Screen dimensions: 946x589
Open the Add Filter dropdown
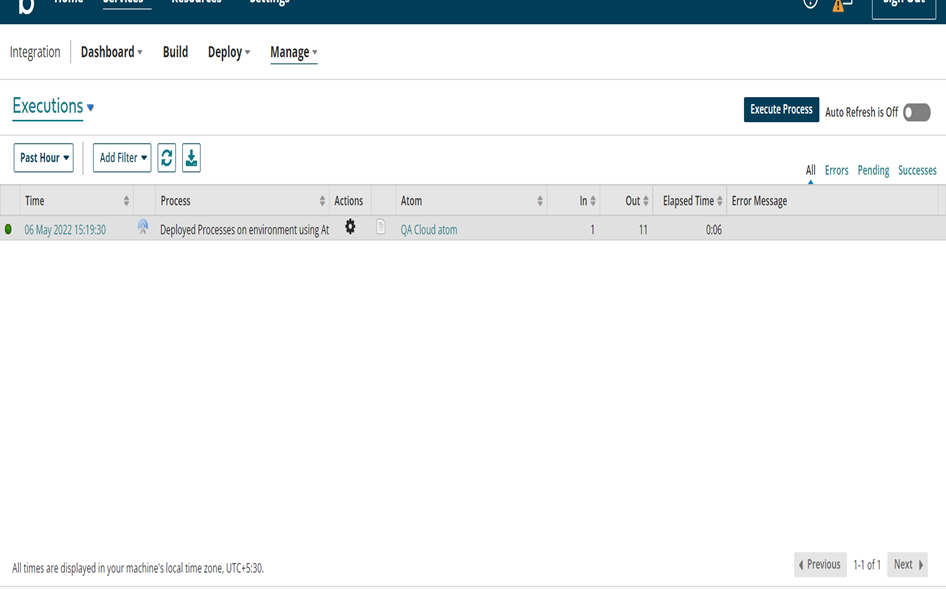tap(122, 158)
